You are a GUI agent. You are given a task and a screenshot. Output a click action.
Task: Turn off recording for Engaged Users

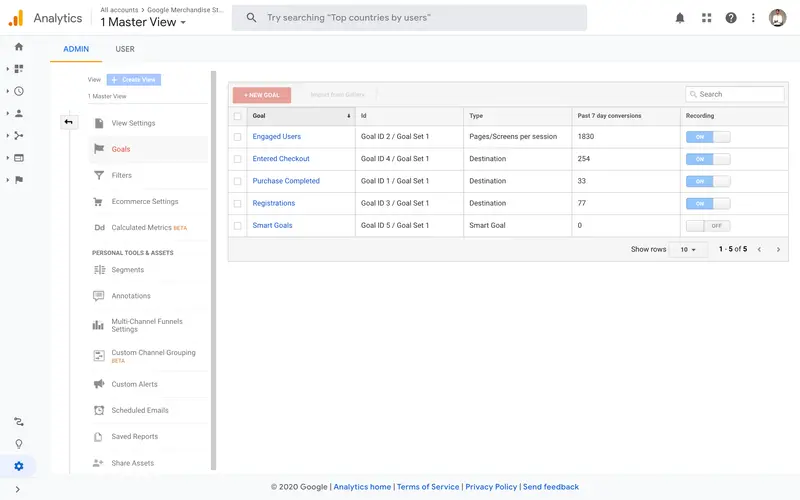708,137
